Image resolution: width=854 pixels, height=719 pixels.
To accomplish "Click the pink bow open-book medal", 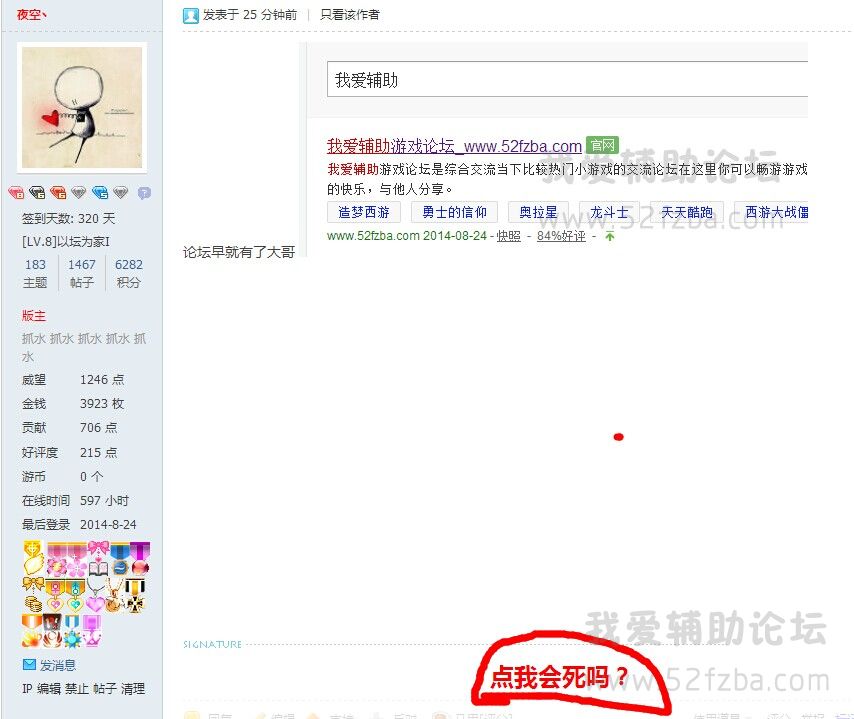I will (x=98, y=558).
